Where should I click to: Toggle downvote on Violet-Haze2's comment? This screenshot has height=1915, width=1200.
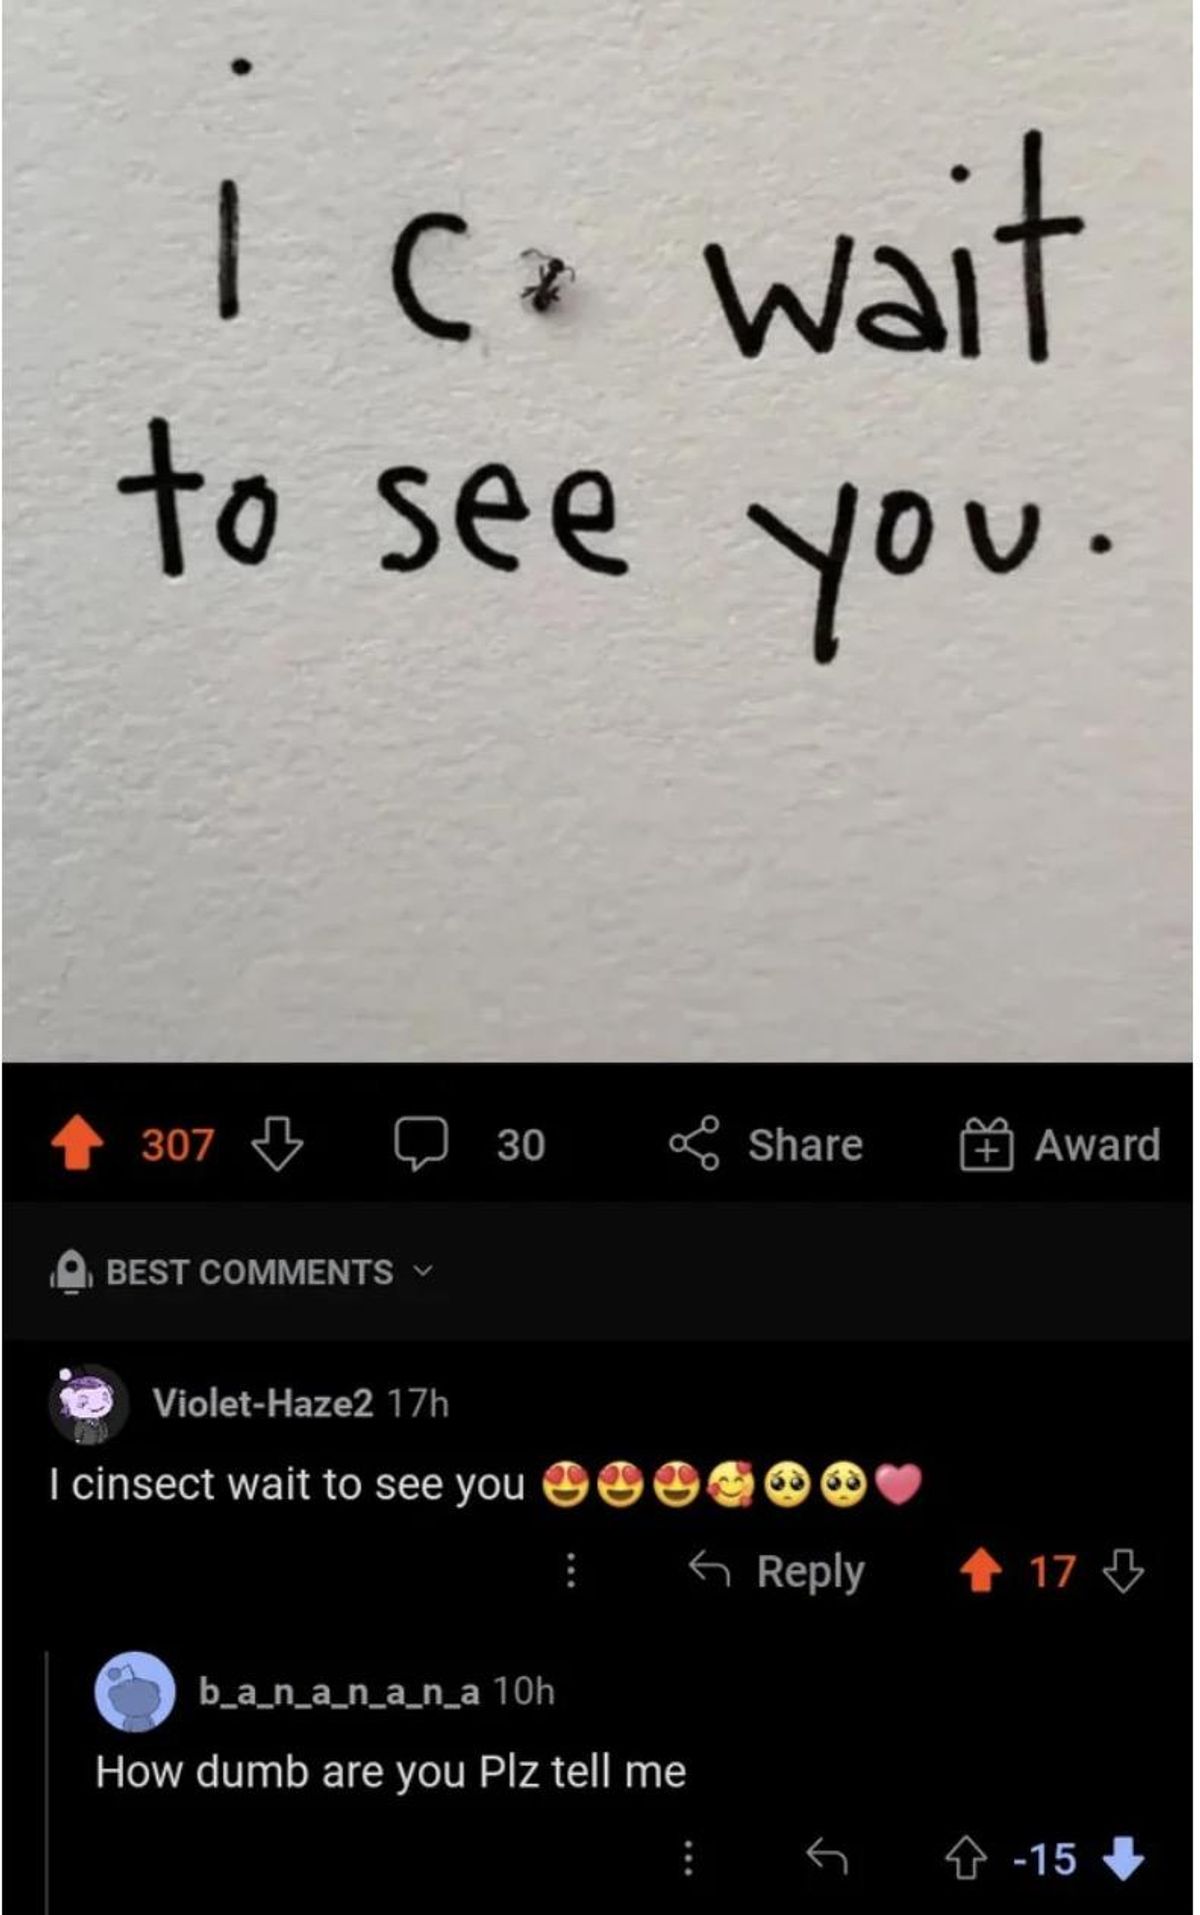1123,1570
